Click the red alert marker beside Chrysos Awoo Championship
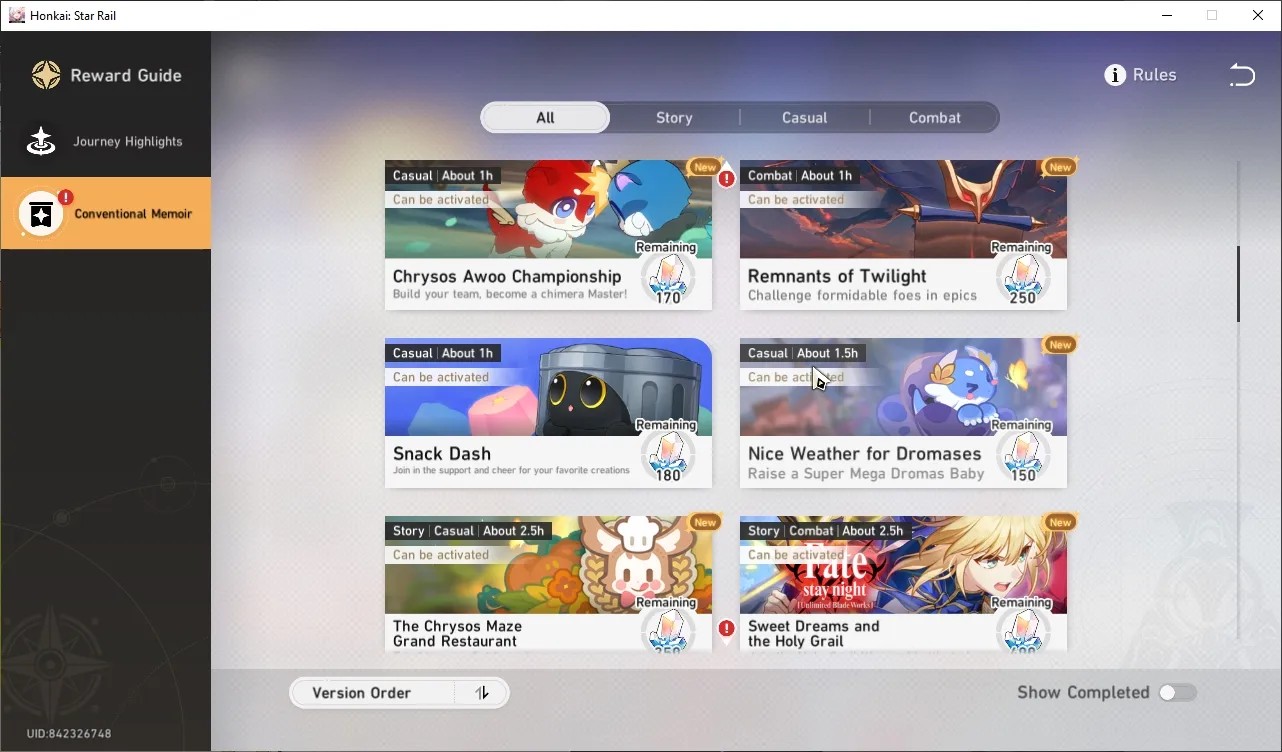The image size is (1282, 752). point(726,179)
